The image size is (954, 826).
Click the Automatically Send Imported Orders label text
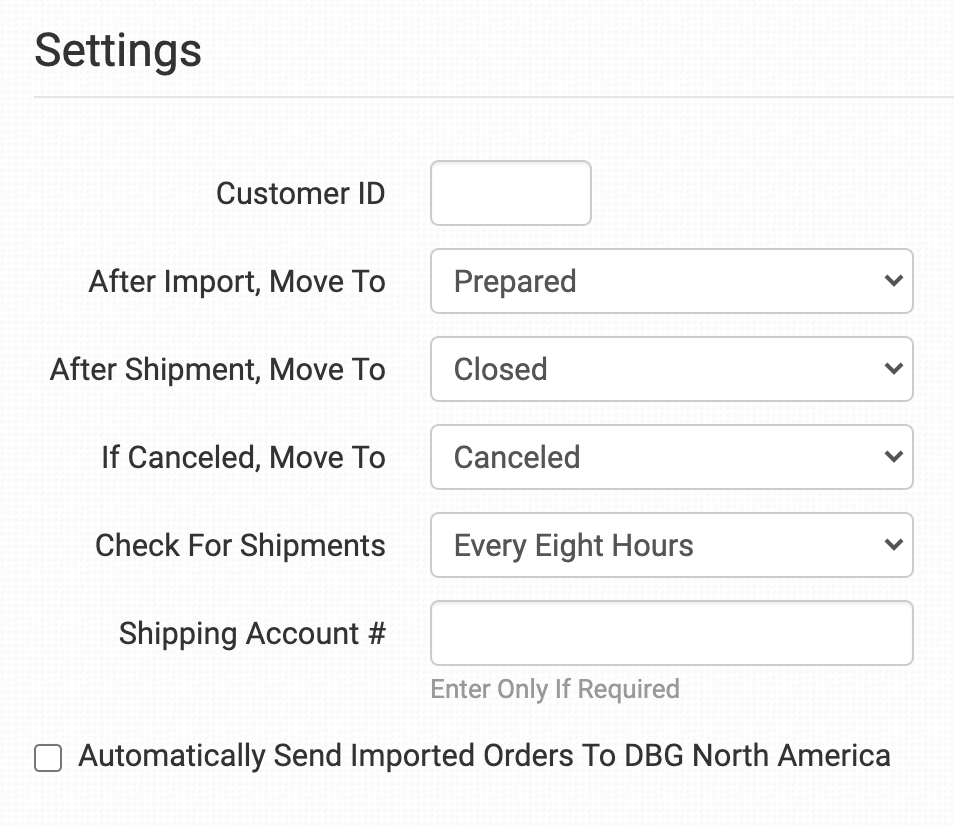tap(484, 755)
